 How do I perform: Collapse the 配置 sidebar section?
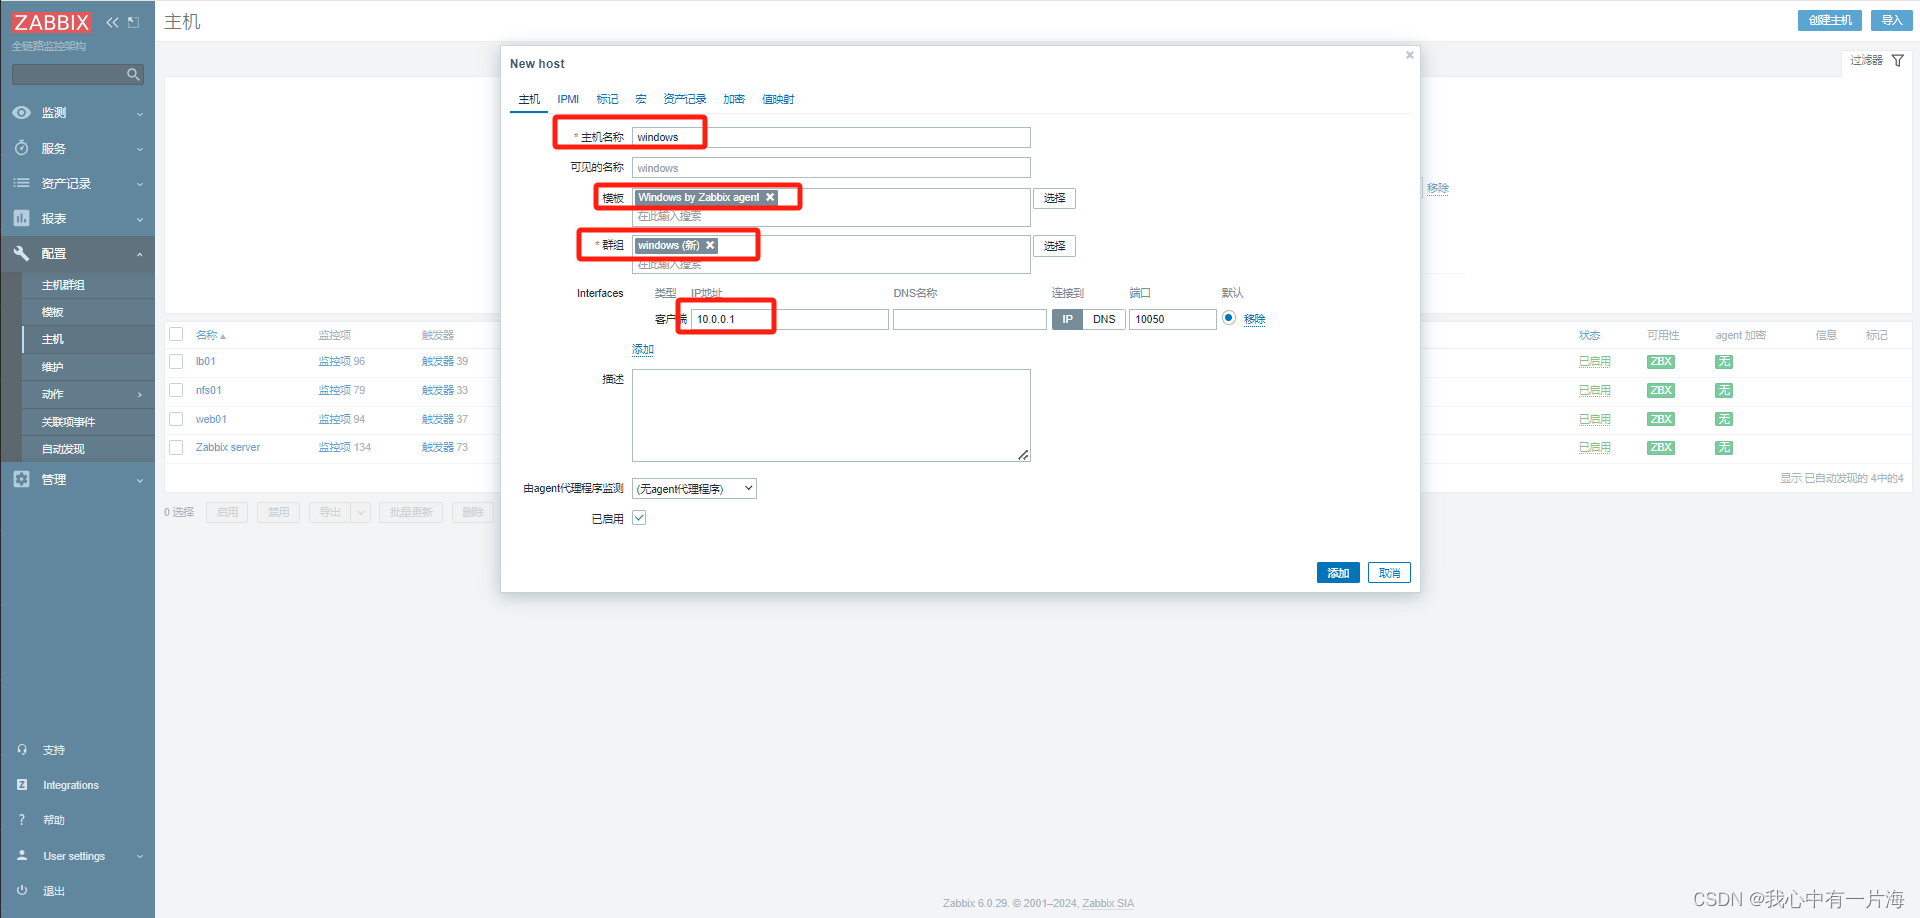coord(140,254)
